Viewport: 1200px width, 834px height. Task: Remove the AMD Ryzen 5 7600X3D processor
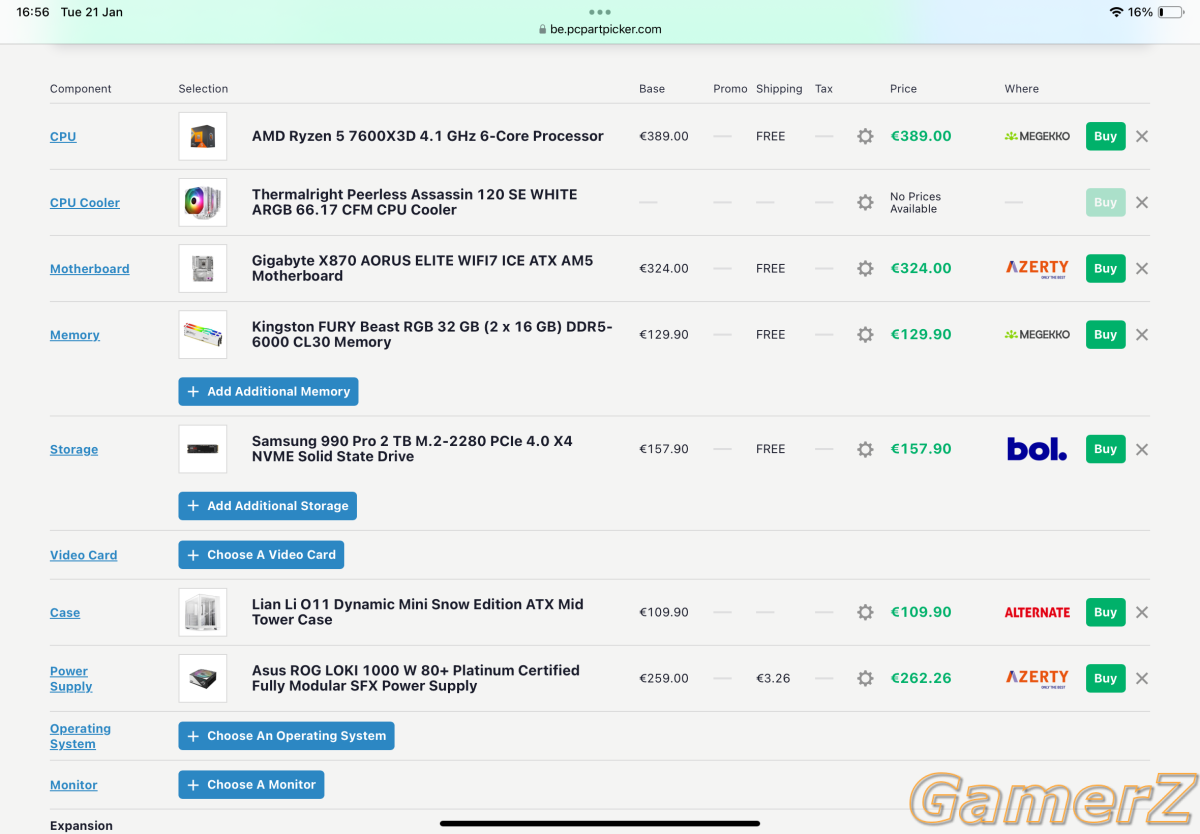1142,136
